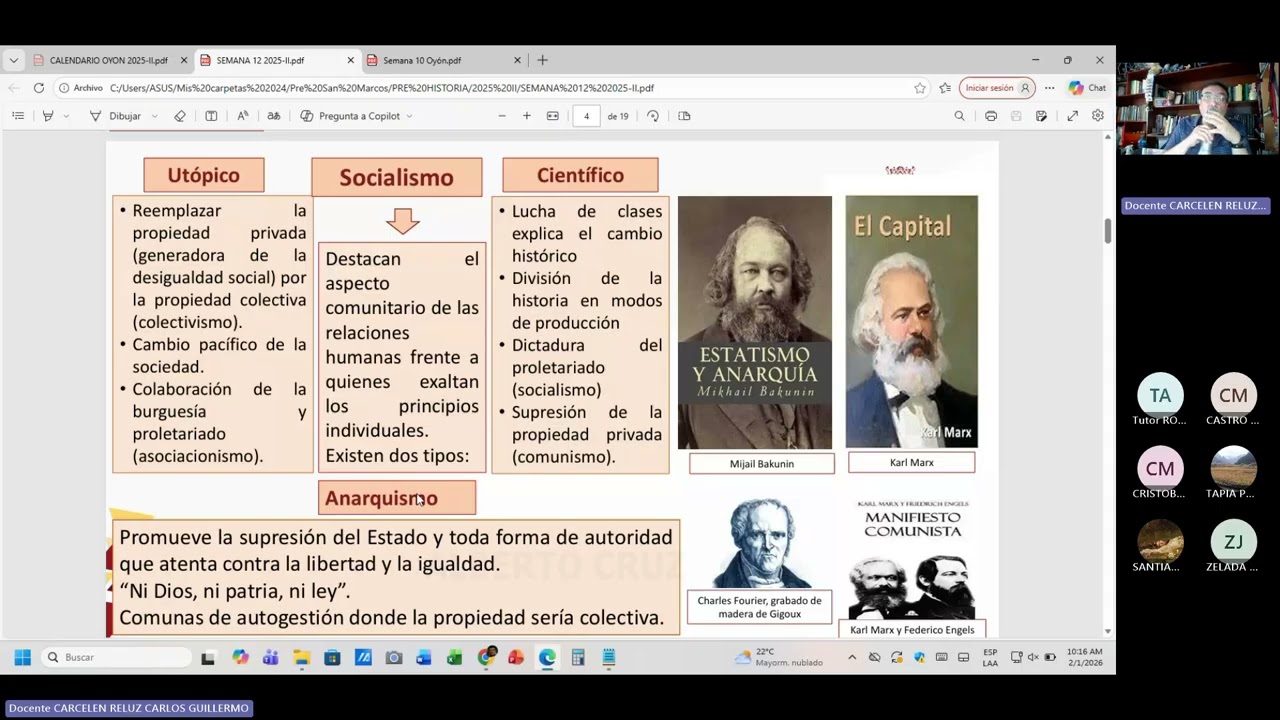Screen dimensions: 1280x720
Task: Open the Calculator app from taskbar
Action: (578, 657)
